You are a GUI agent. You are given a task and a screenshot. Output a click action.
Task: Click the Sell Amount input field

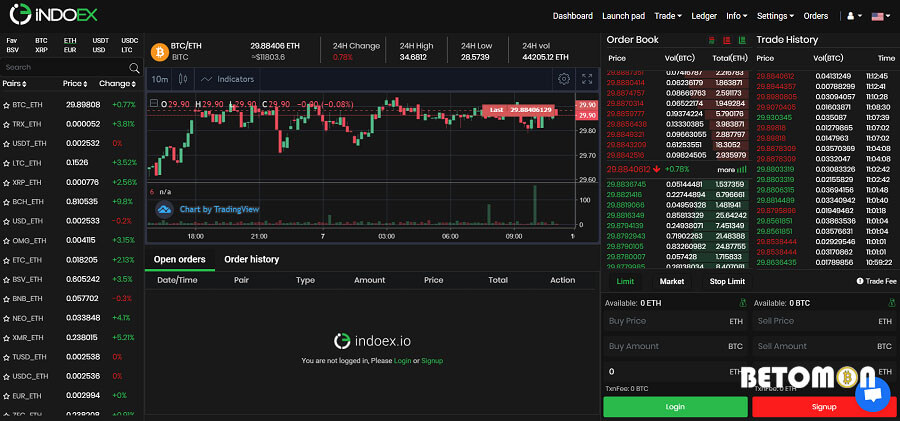825,346
